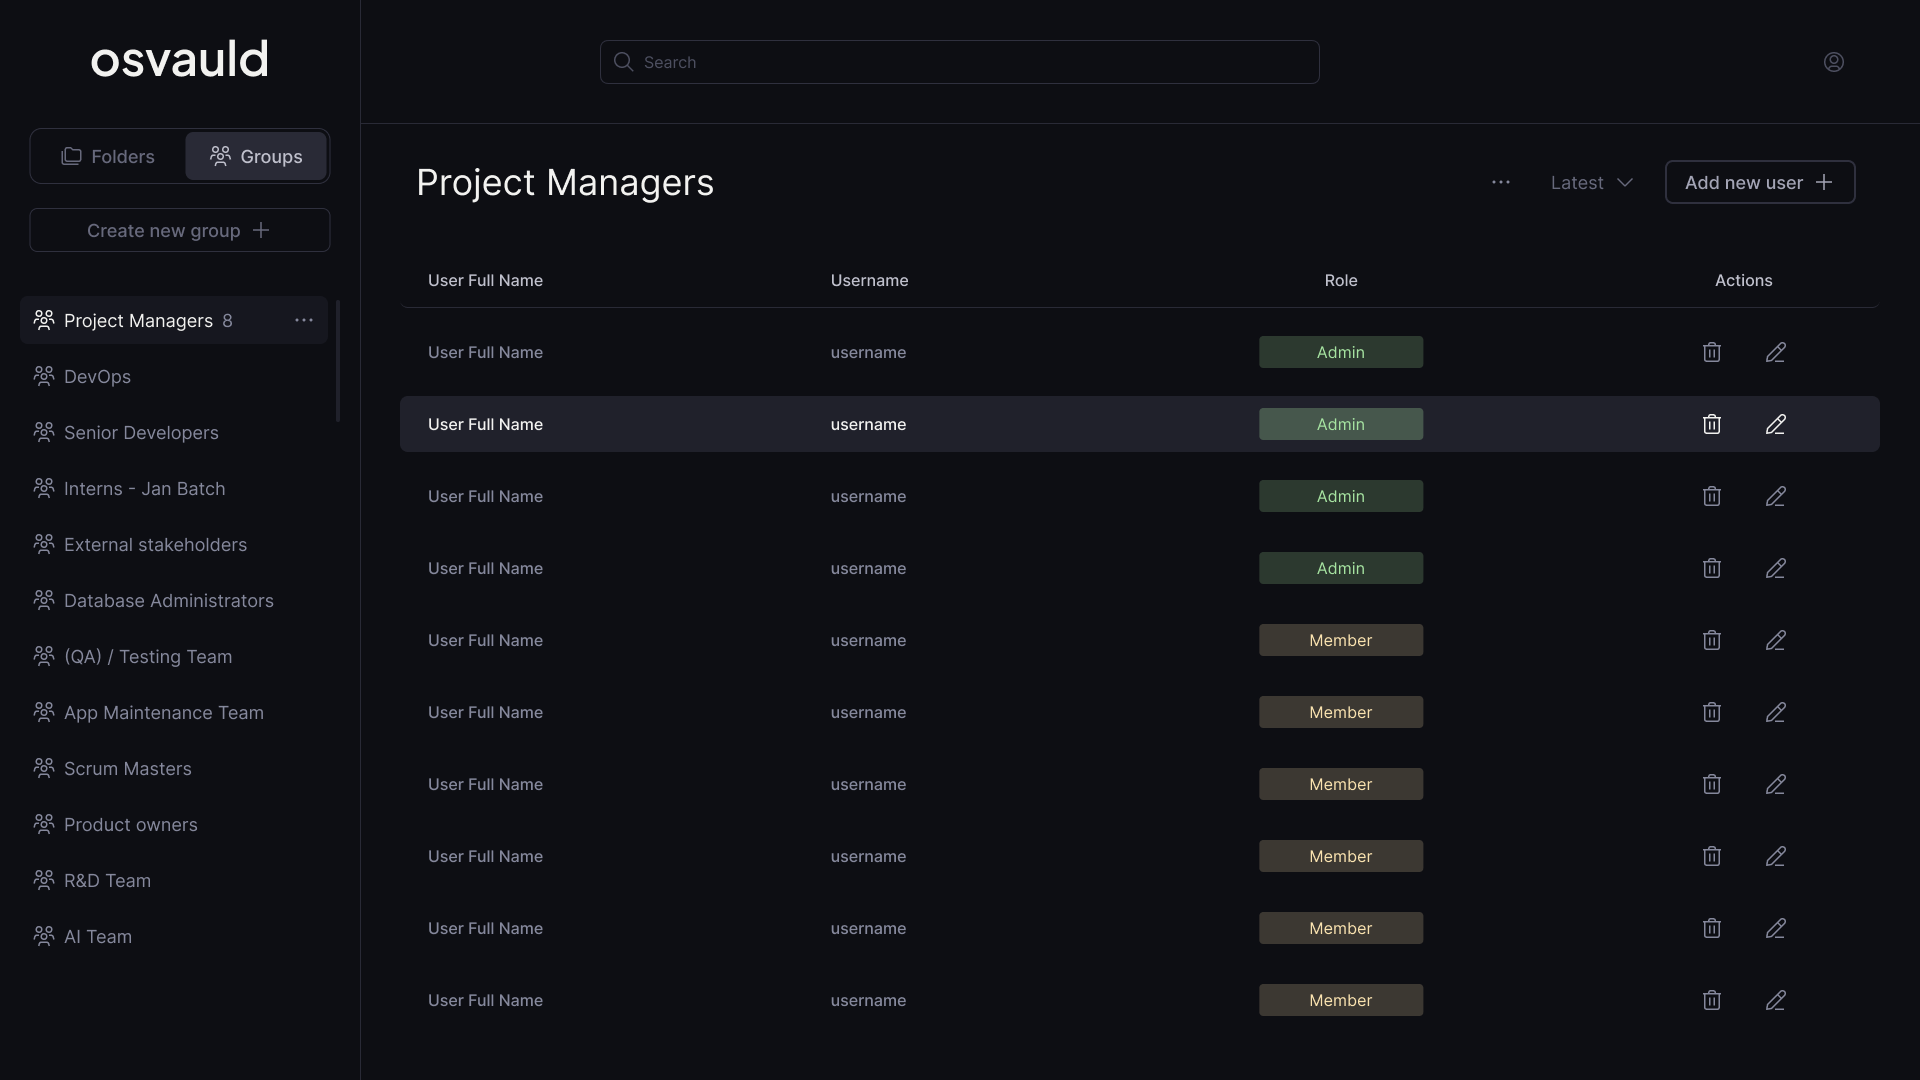This screenshot has height=1080, width=1920.
Task: Edit user in the last Member row
Action: pos(1775,1000)
